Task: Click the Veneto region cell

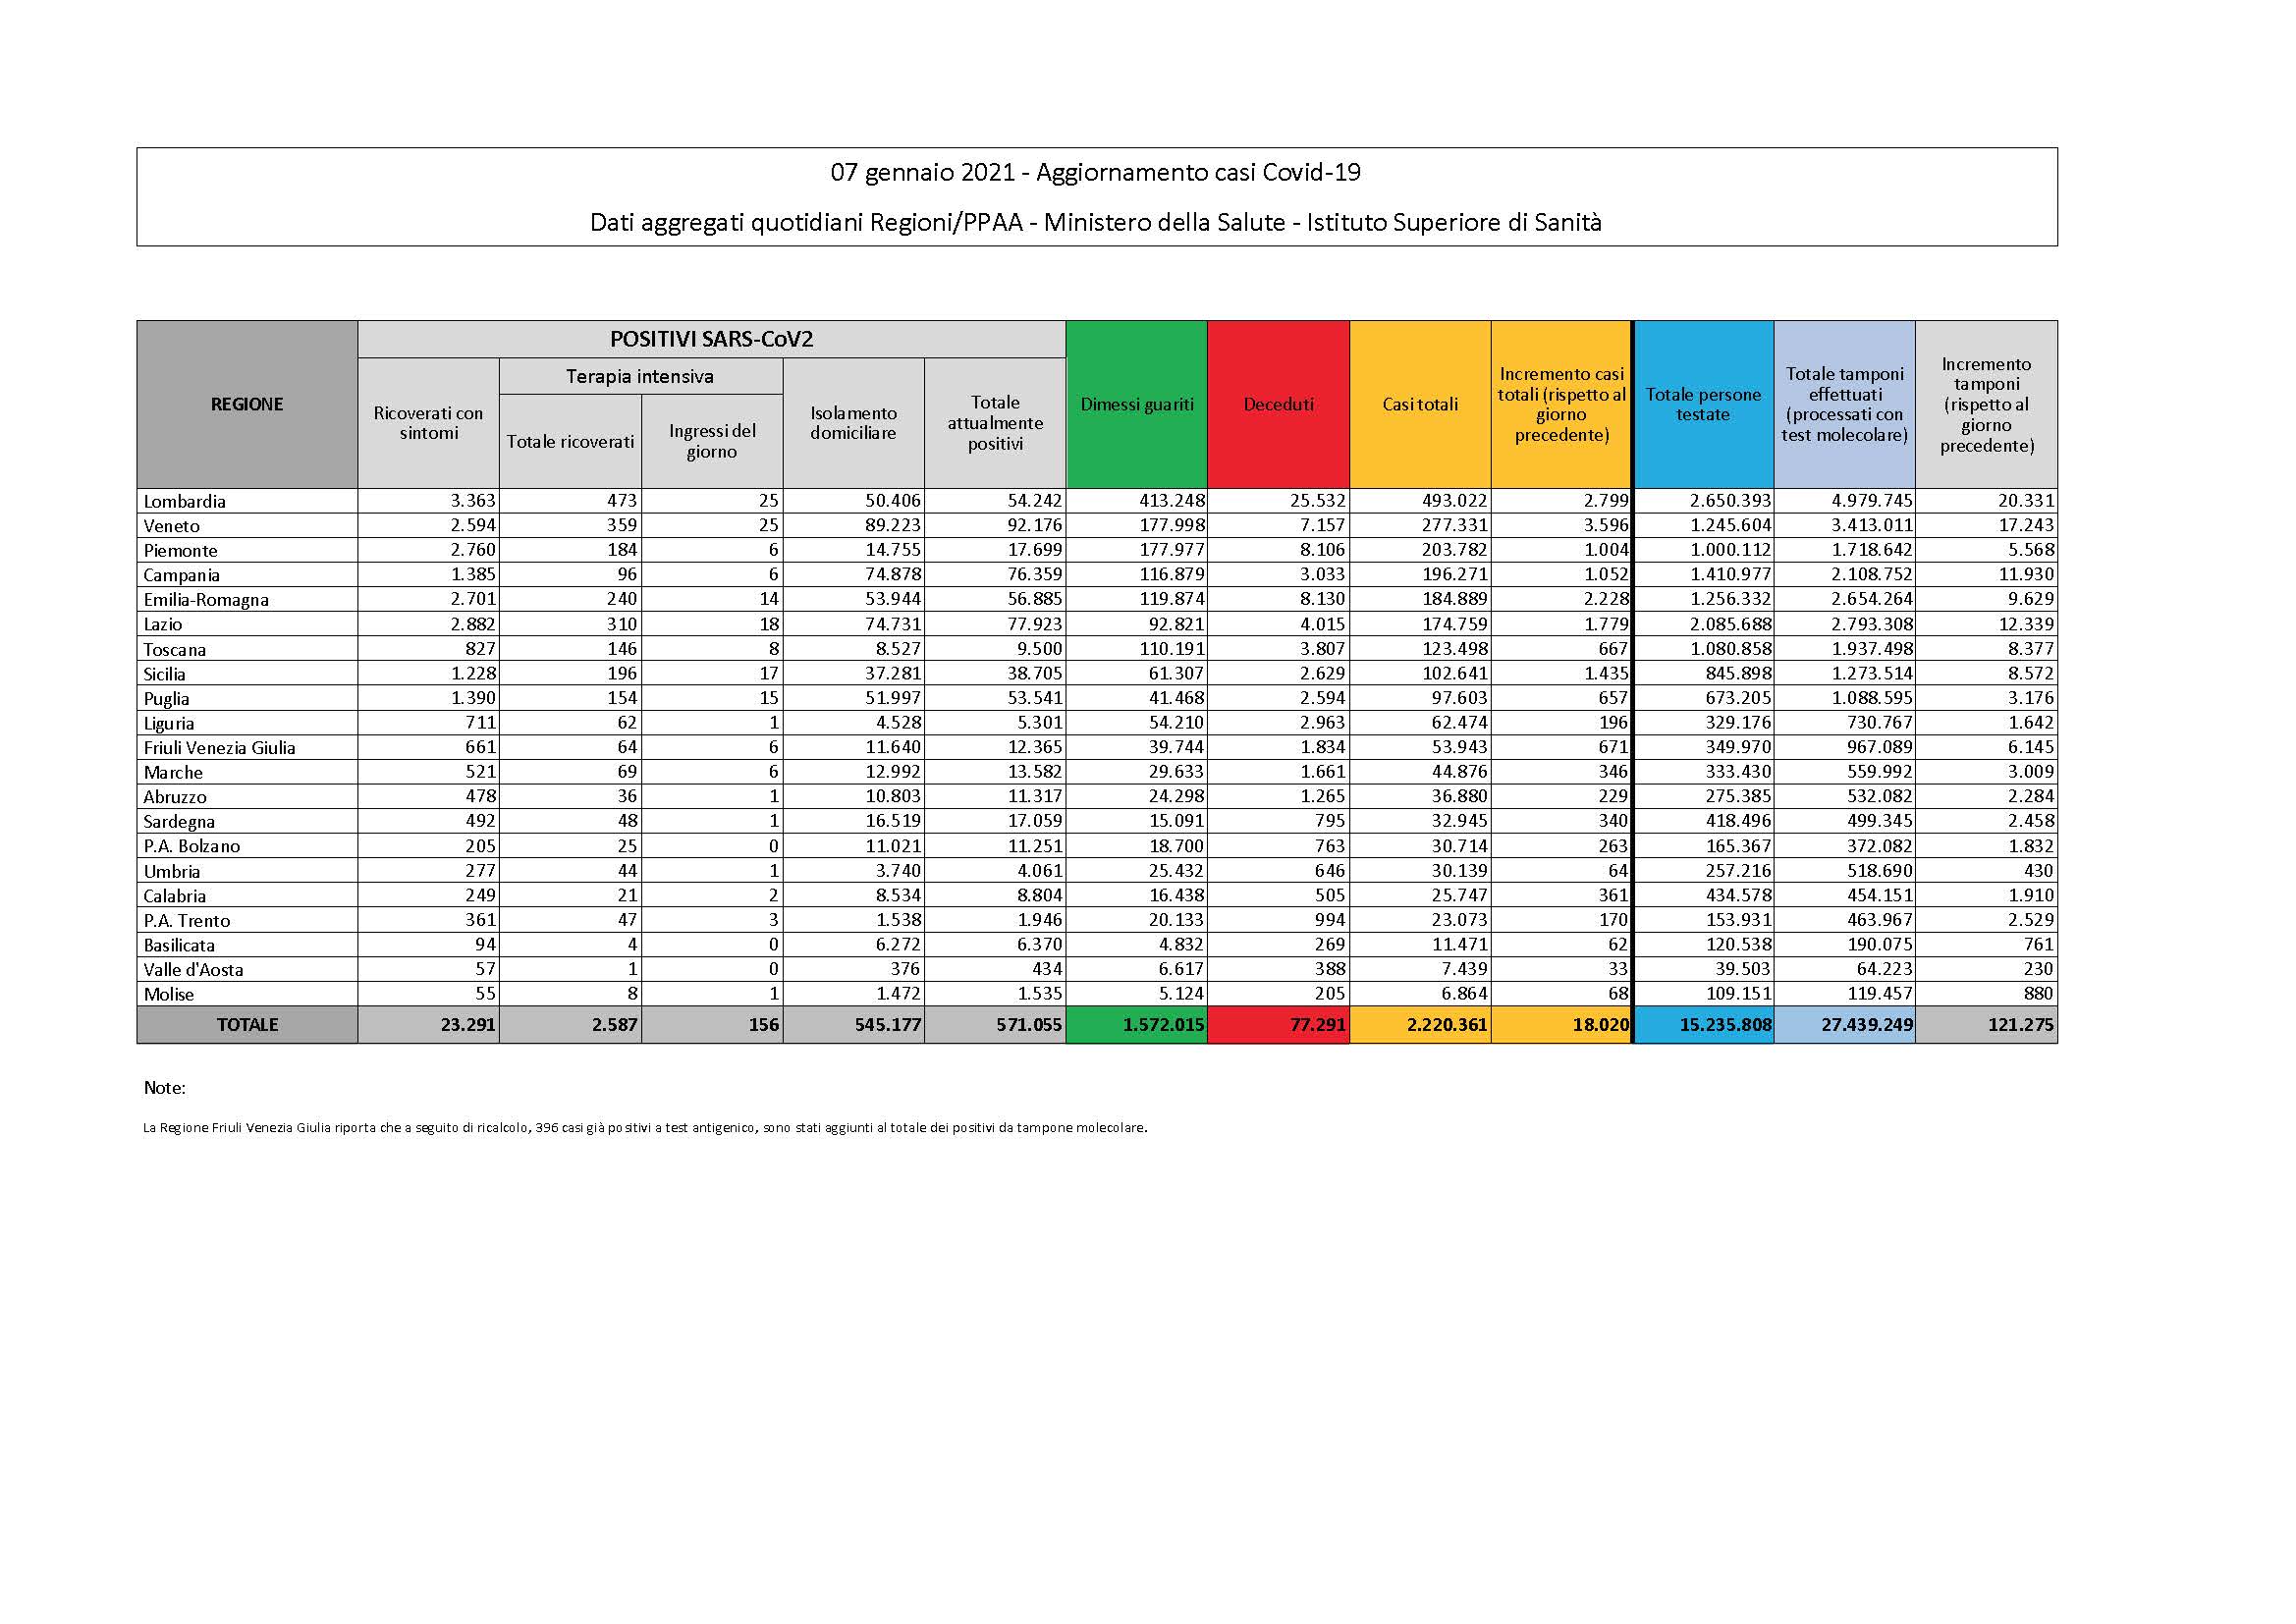Action: point(172,526)
